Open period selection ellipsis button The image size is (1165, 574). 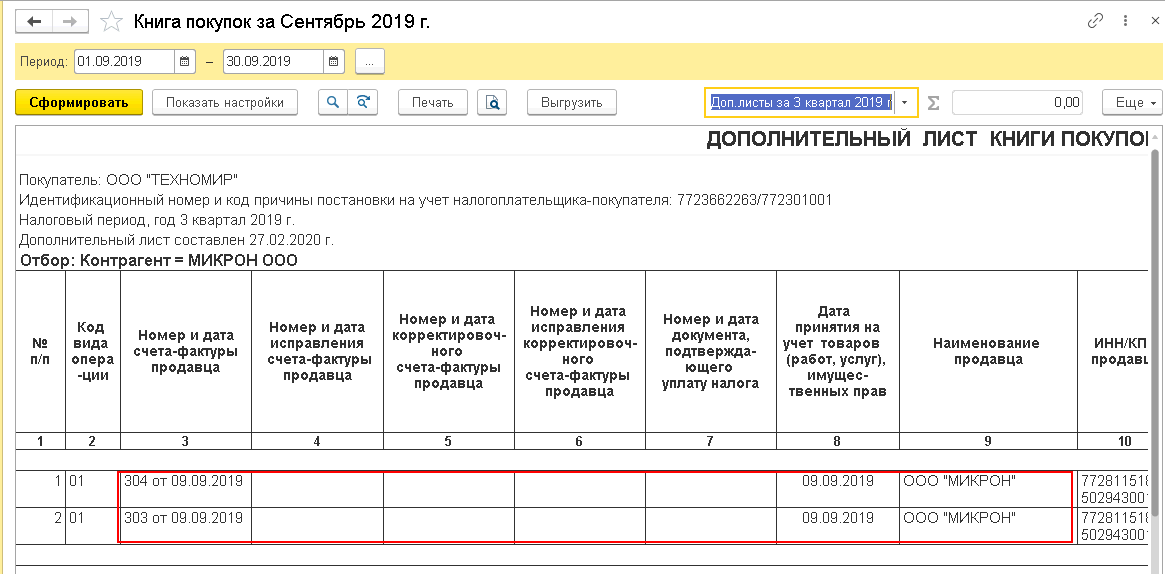pyautogui.click(x=370, y=62)
